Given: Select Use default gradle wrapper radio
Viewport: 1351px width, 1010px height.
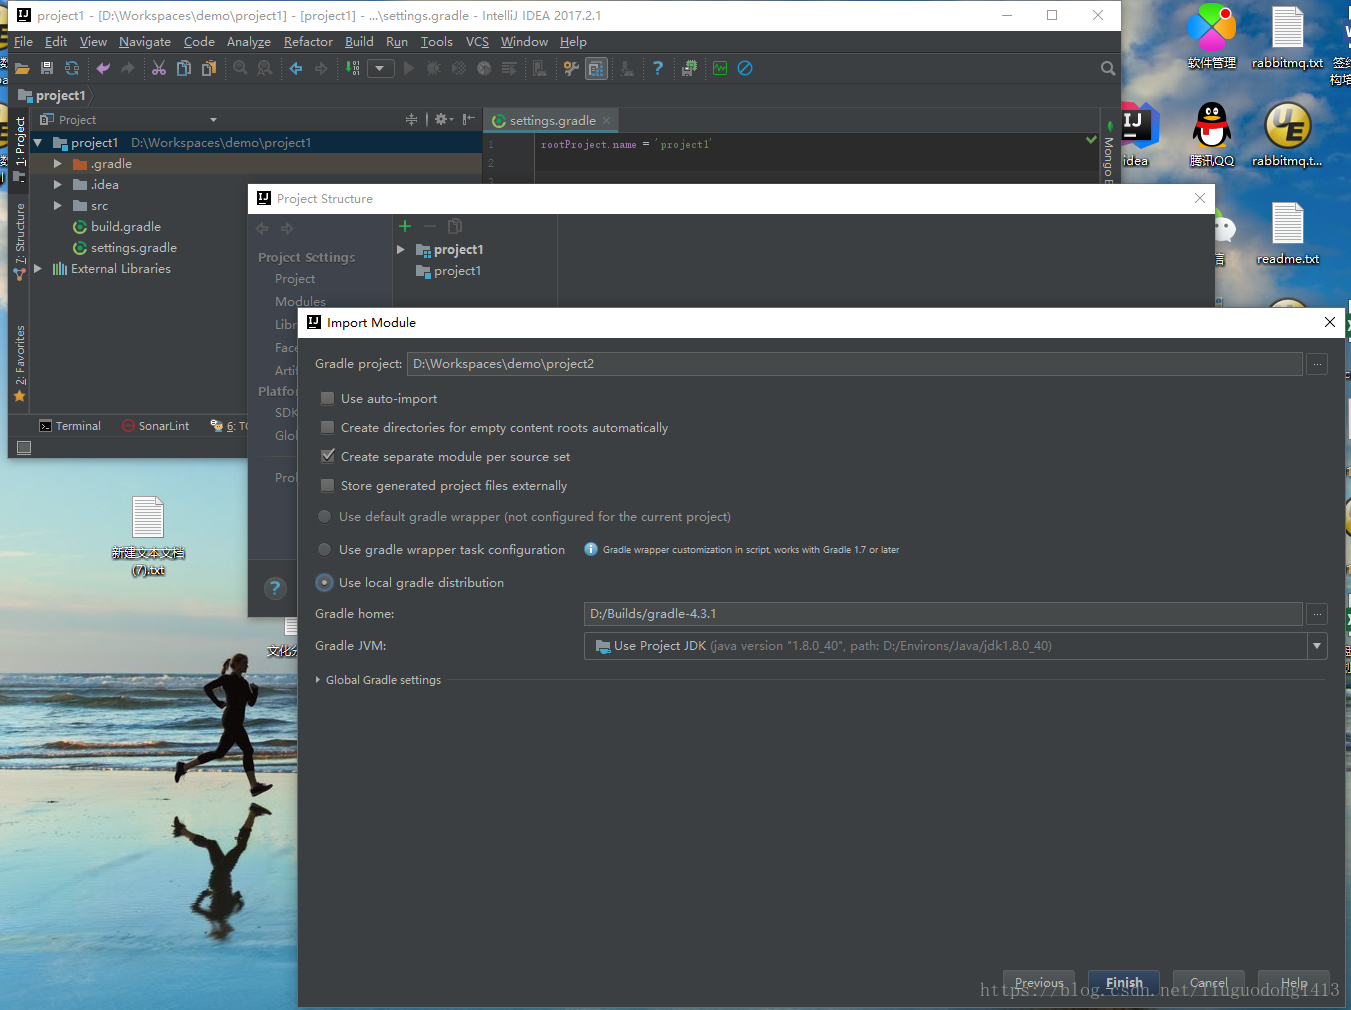Looking at the screenshot, I should pyautogui.click(x=324, y=517).
